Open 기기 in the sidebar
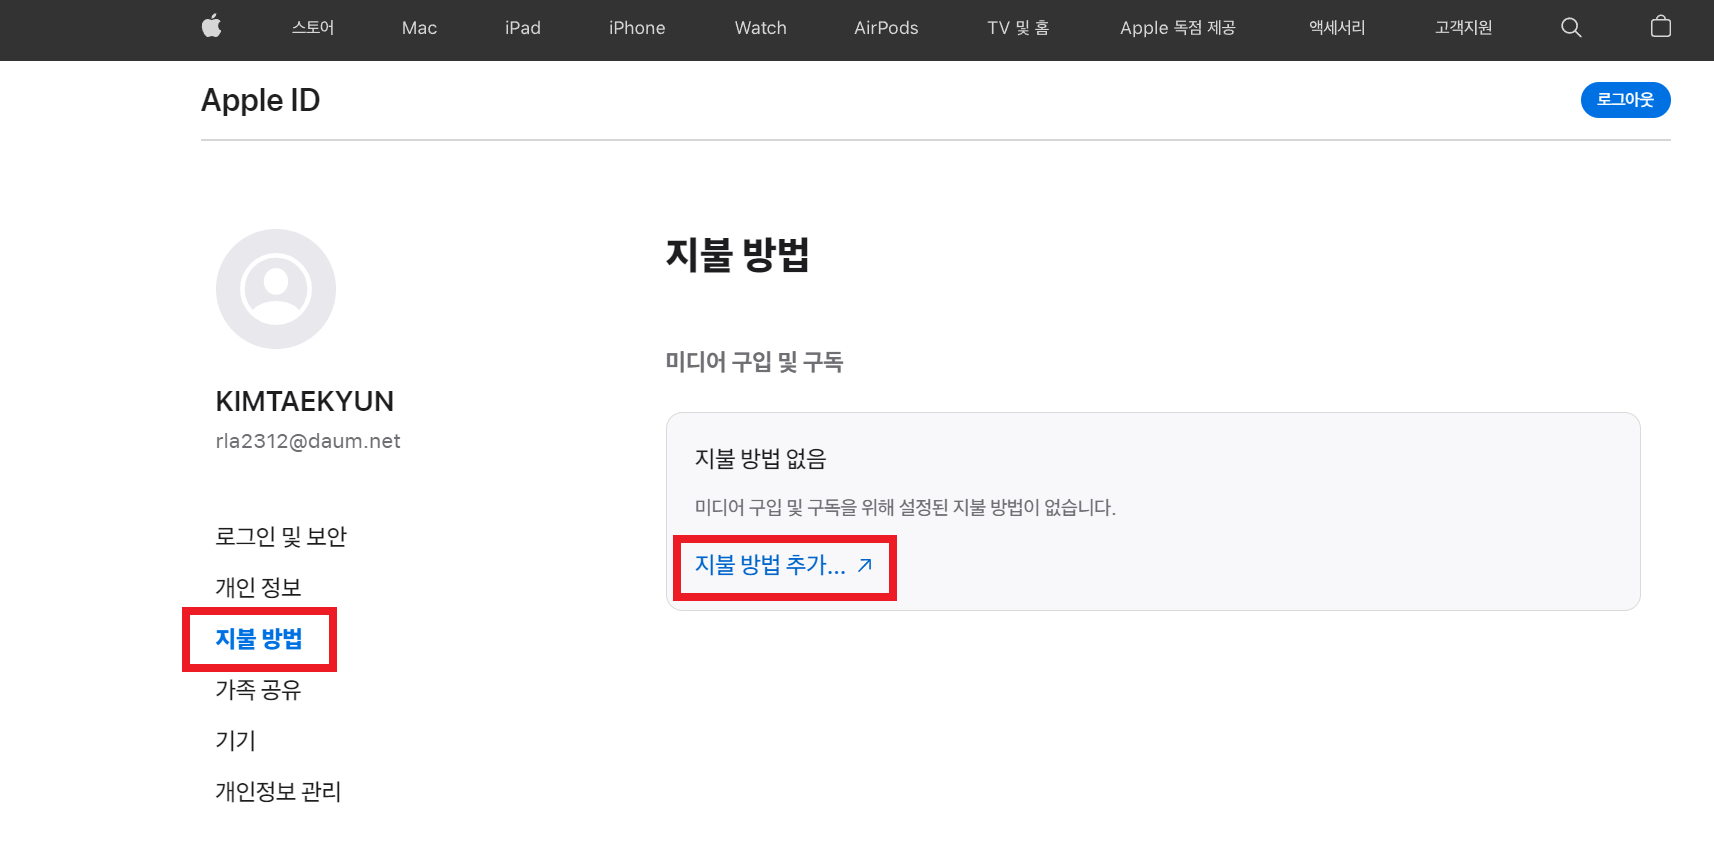 [x=236, y=741]
